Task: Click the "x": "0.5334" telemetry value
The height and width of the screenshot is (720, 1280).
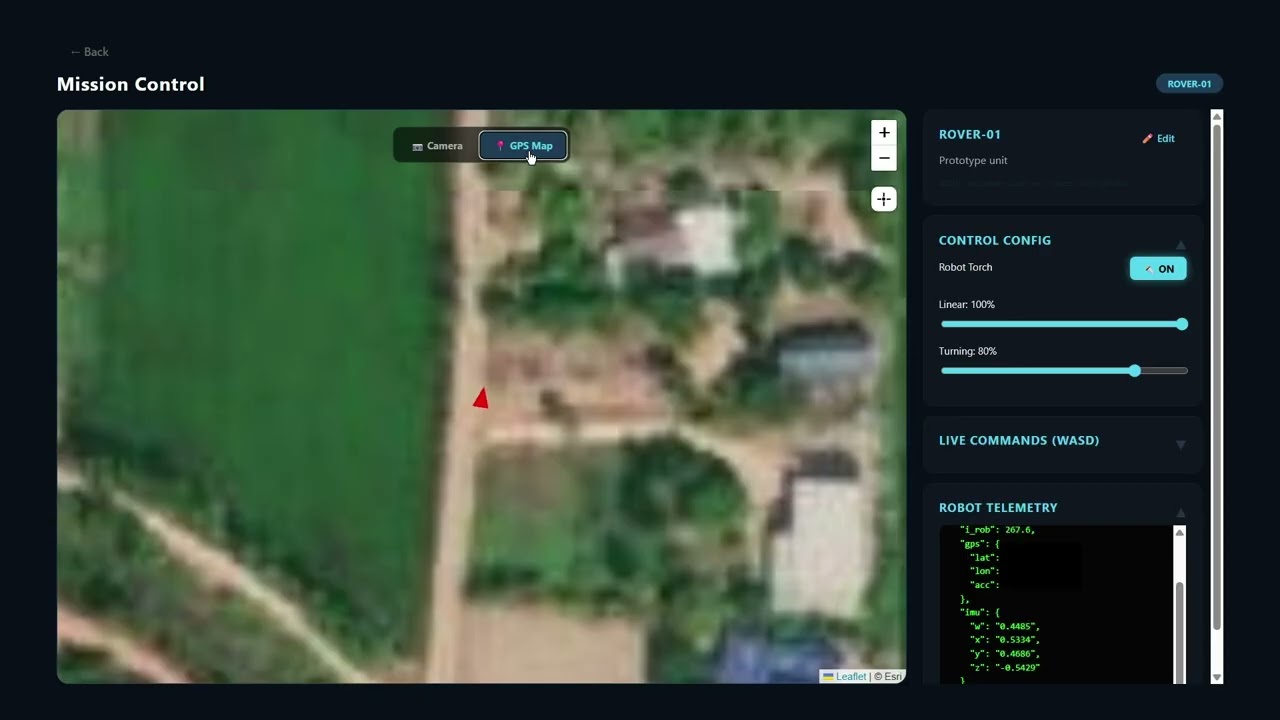Action: [1005, 640]
